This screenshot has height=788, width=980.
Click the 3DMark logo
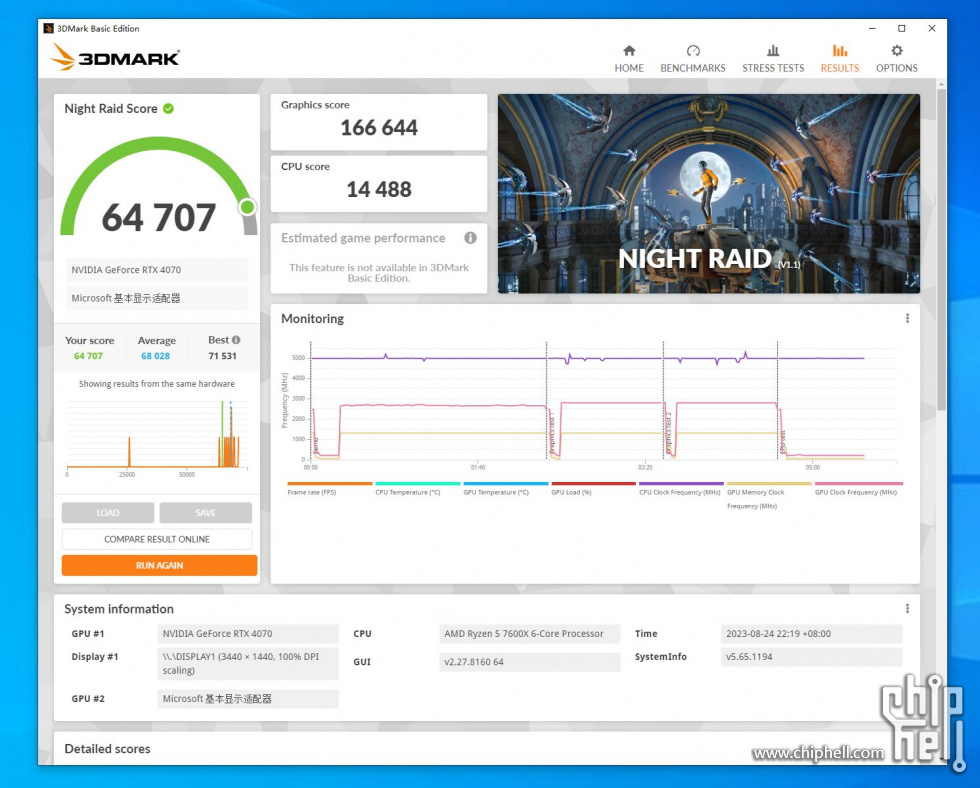[115, 57]
